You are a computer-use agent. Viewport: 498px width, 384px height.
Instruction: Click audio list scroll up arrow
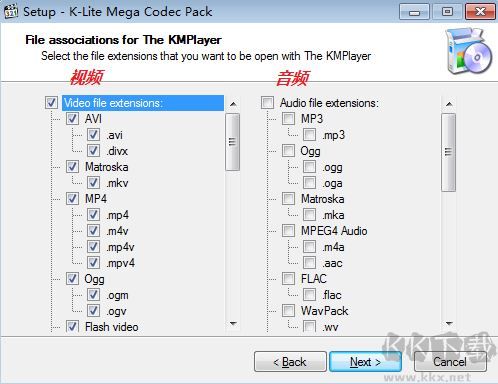pos(449,104)
